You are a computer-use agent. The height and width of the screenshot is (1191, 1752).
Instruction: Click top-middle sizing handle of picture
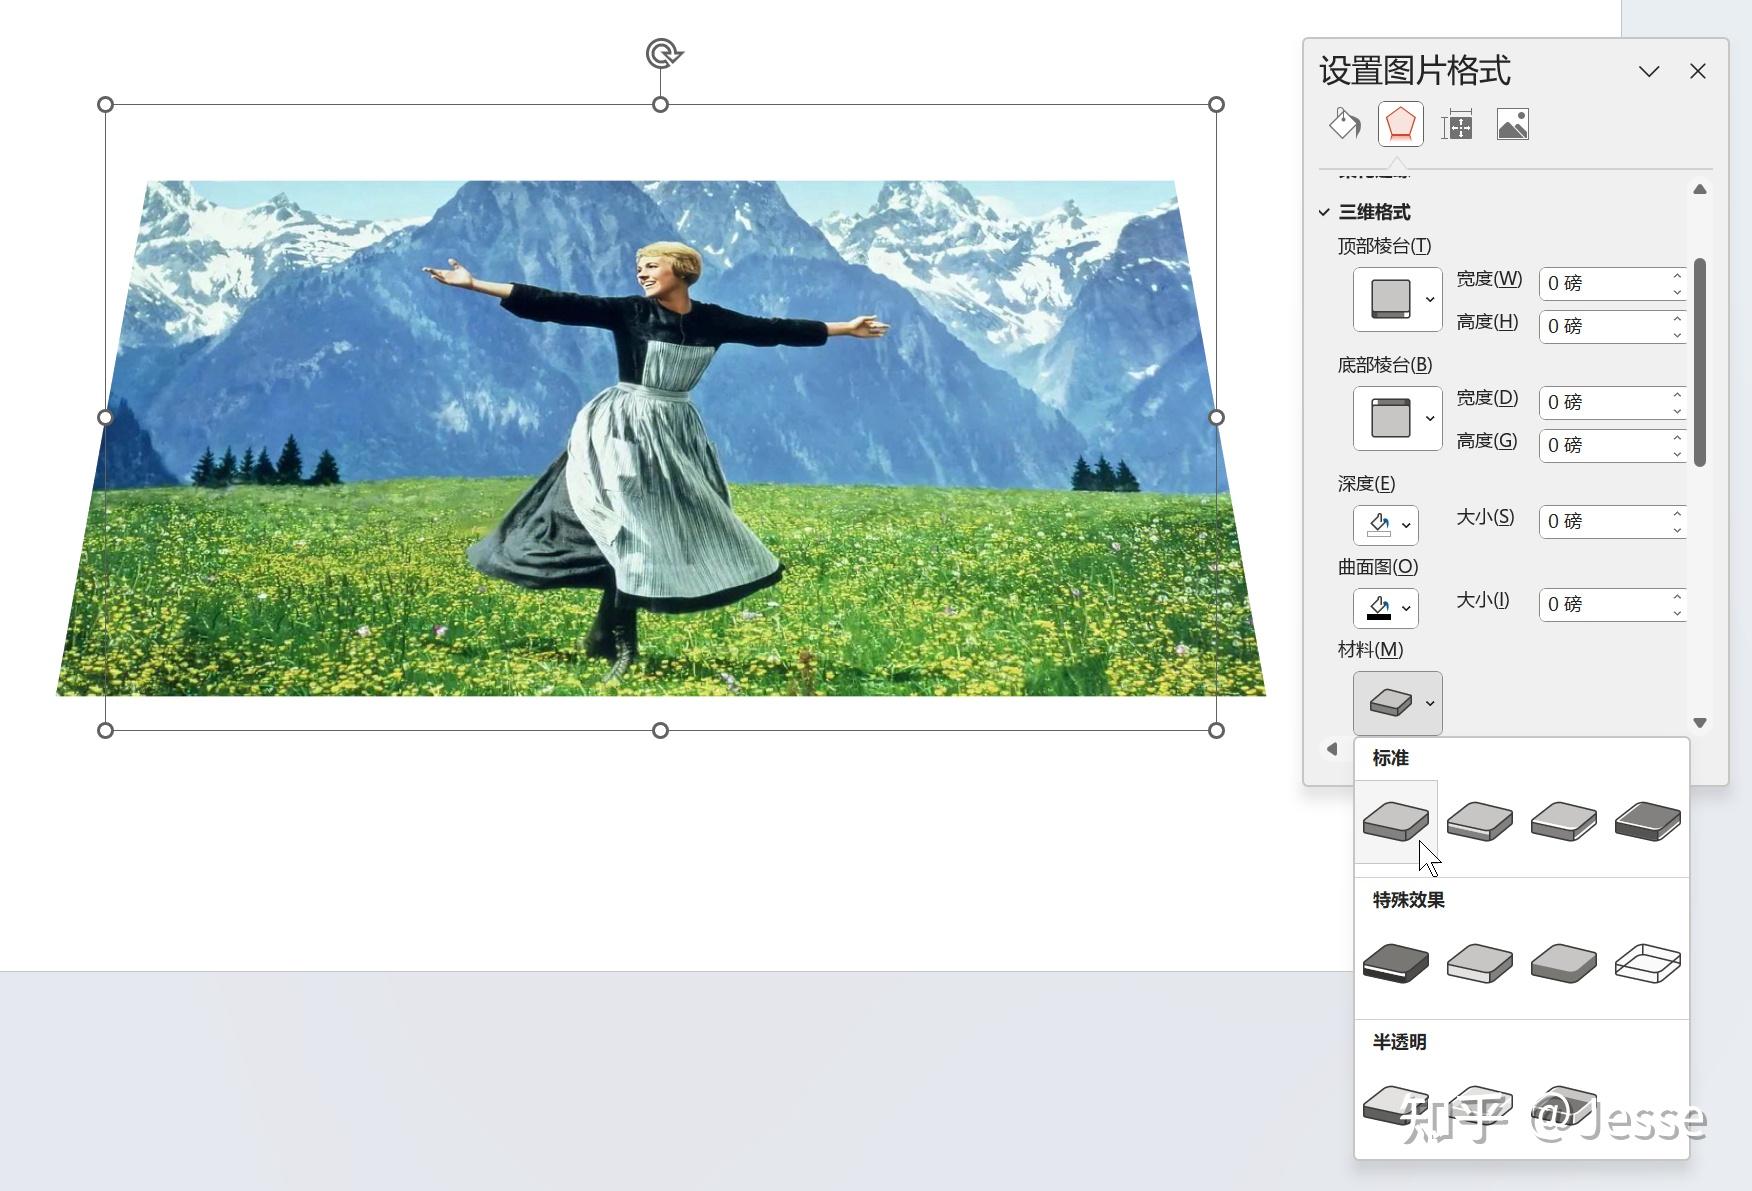[660, 104]
